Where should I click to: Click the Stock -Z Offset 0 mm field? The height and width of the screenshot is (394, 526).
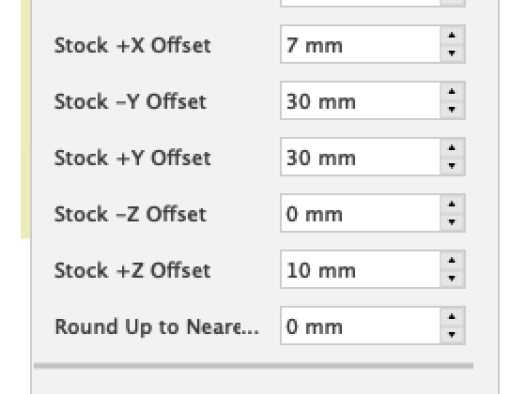point(360,213)
